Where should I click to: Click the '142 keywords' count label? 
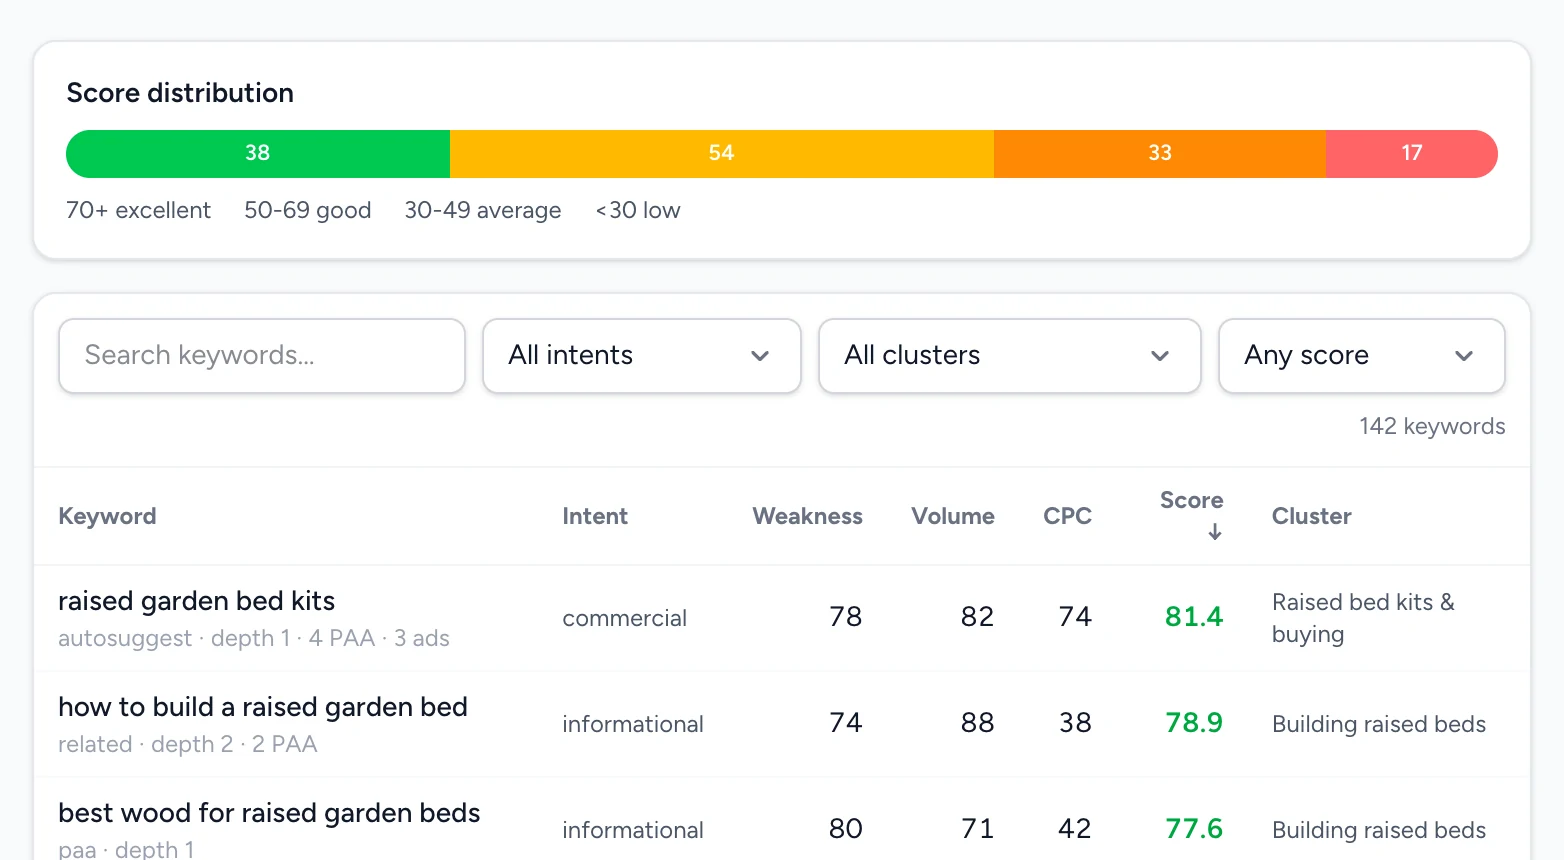click(1432, 426)
